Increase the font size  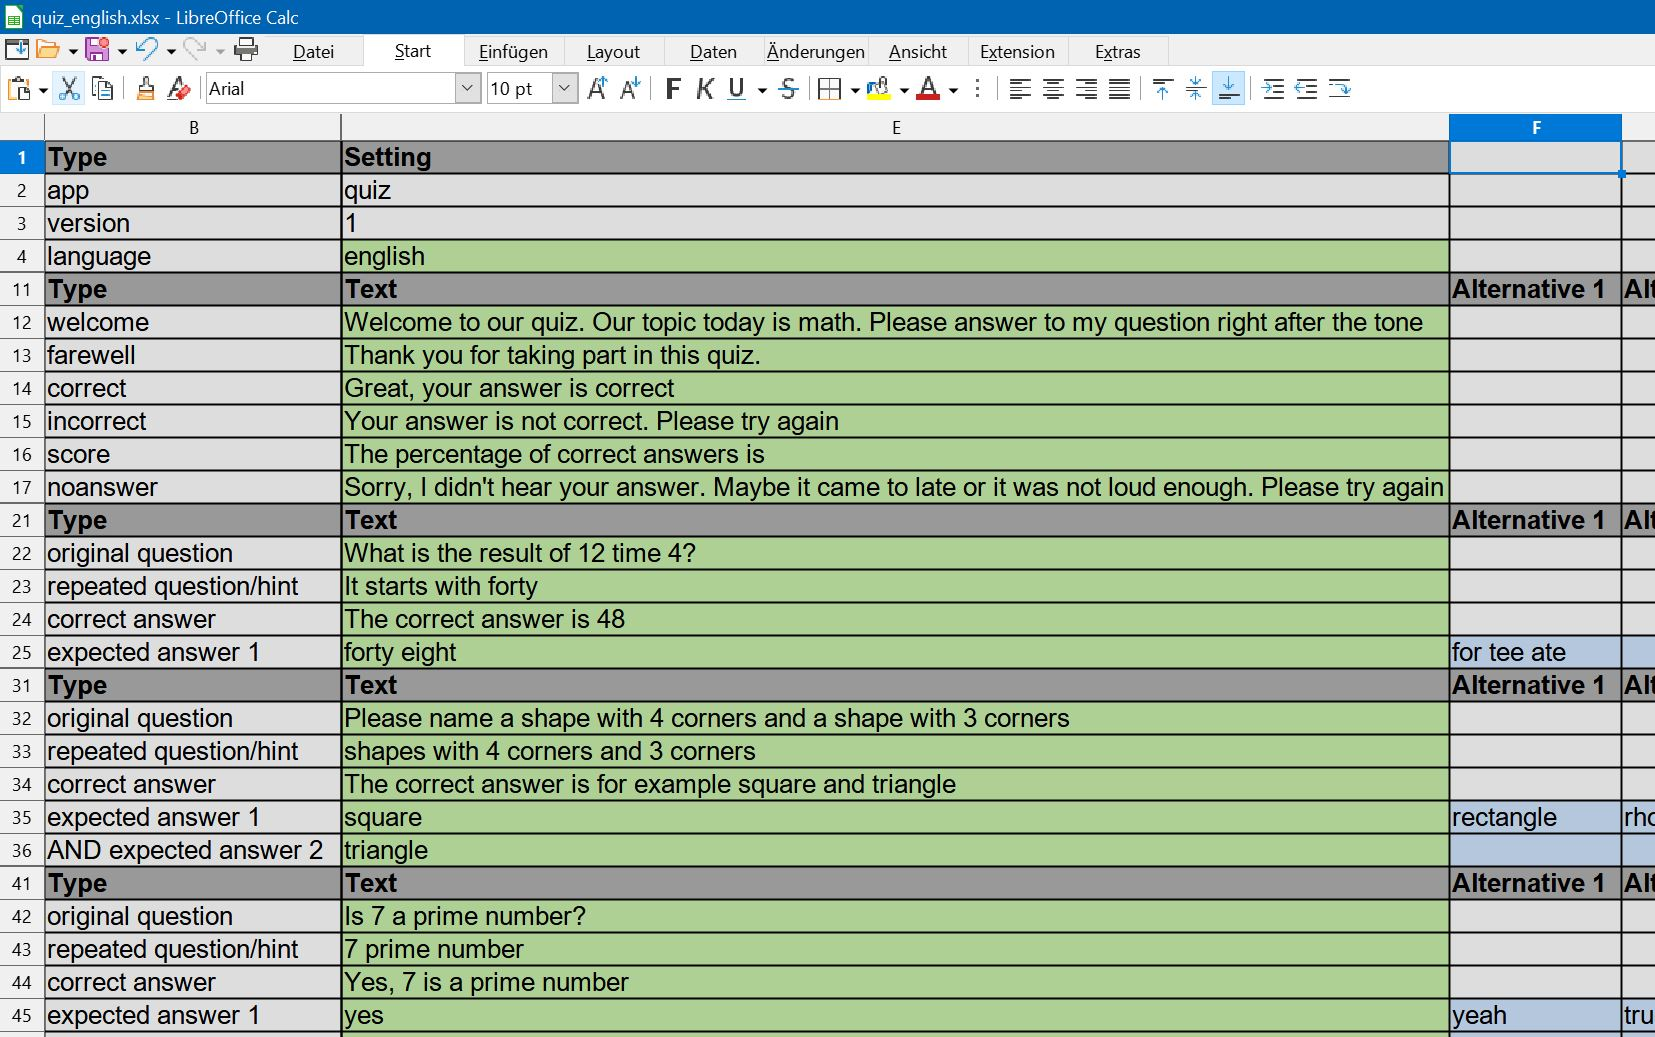[597, 89]
